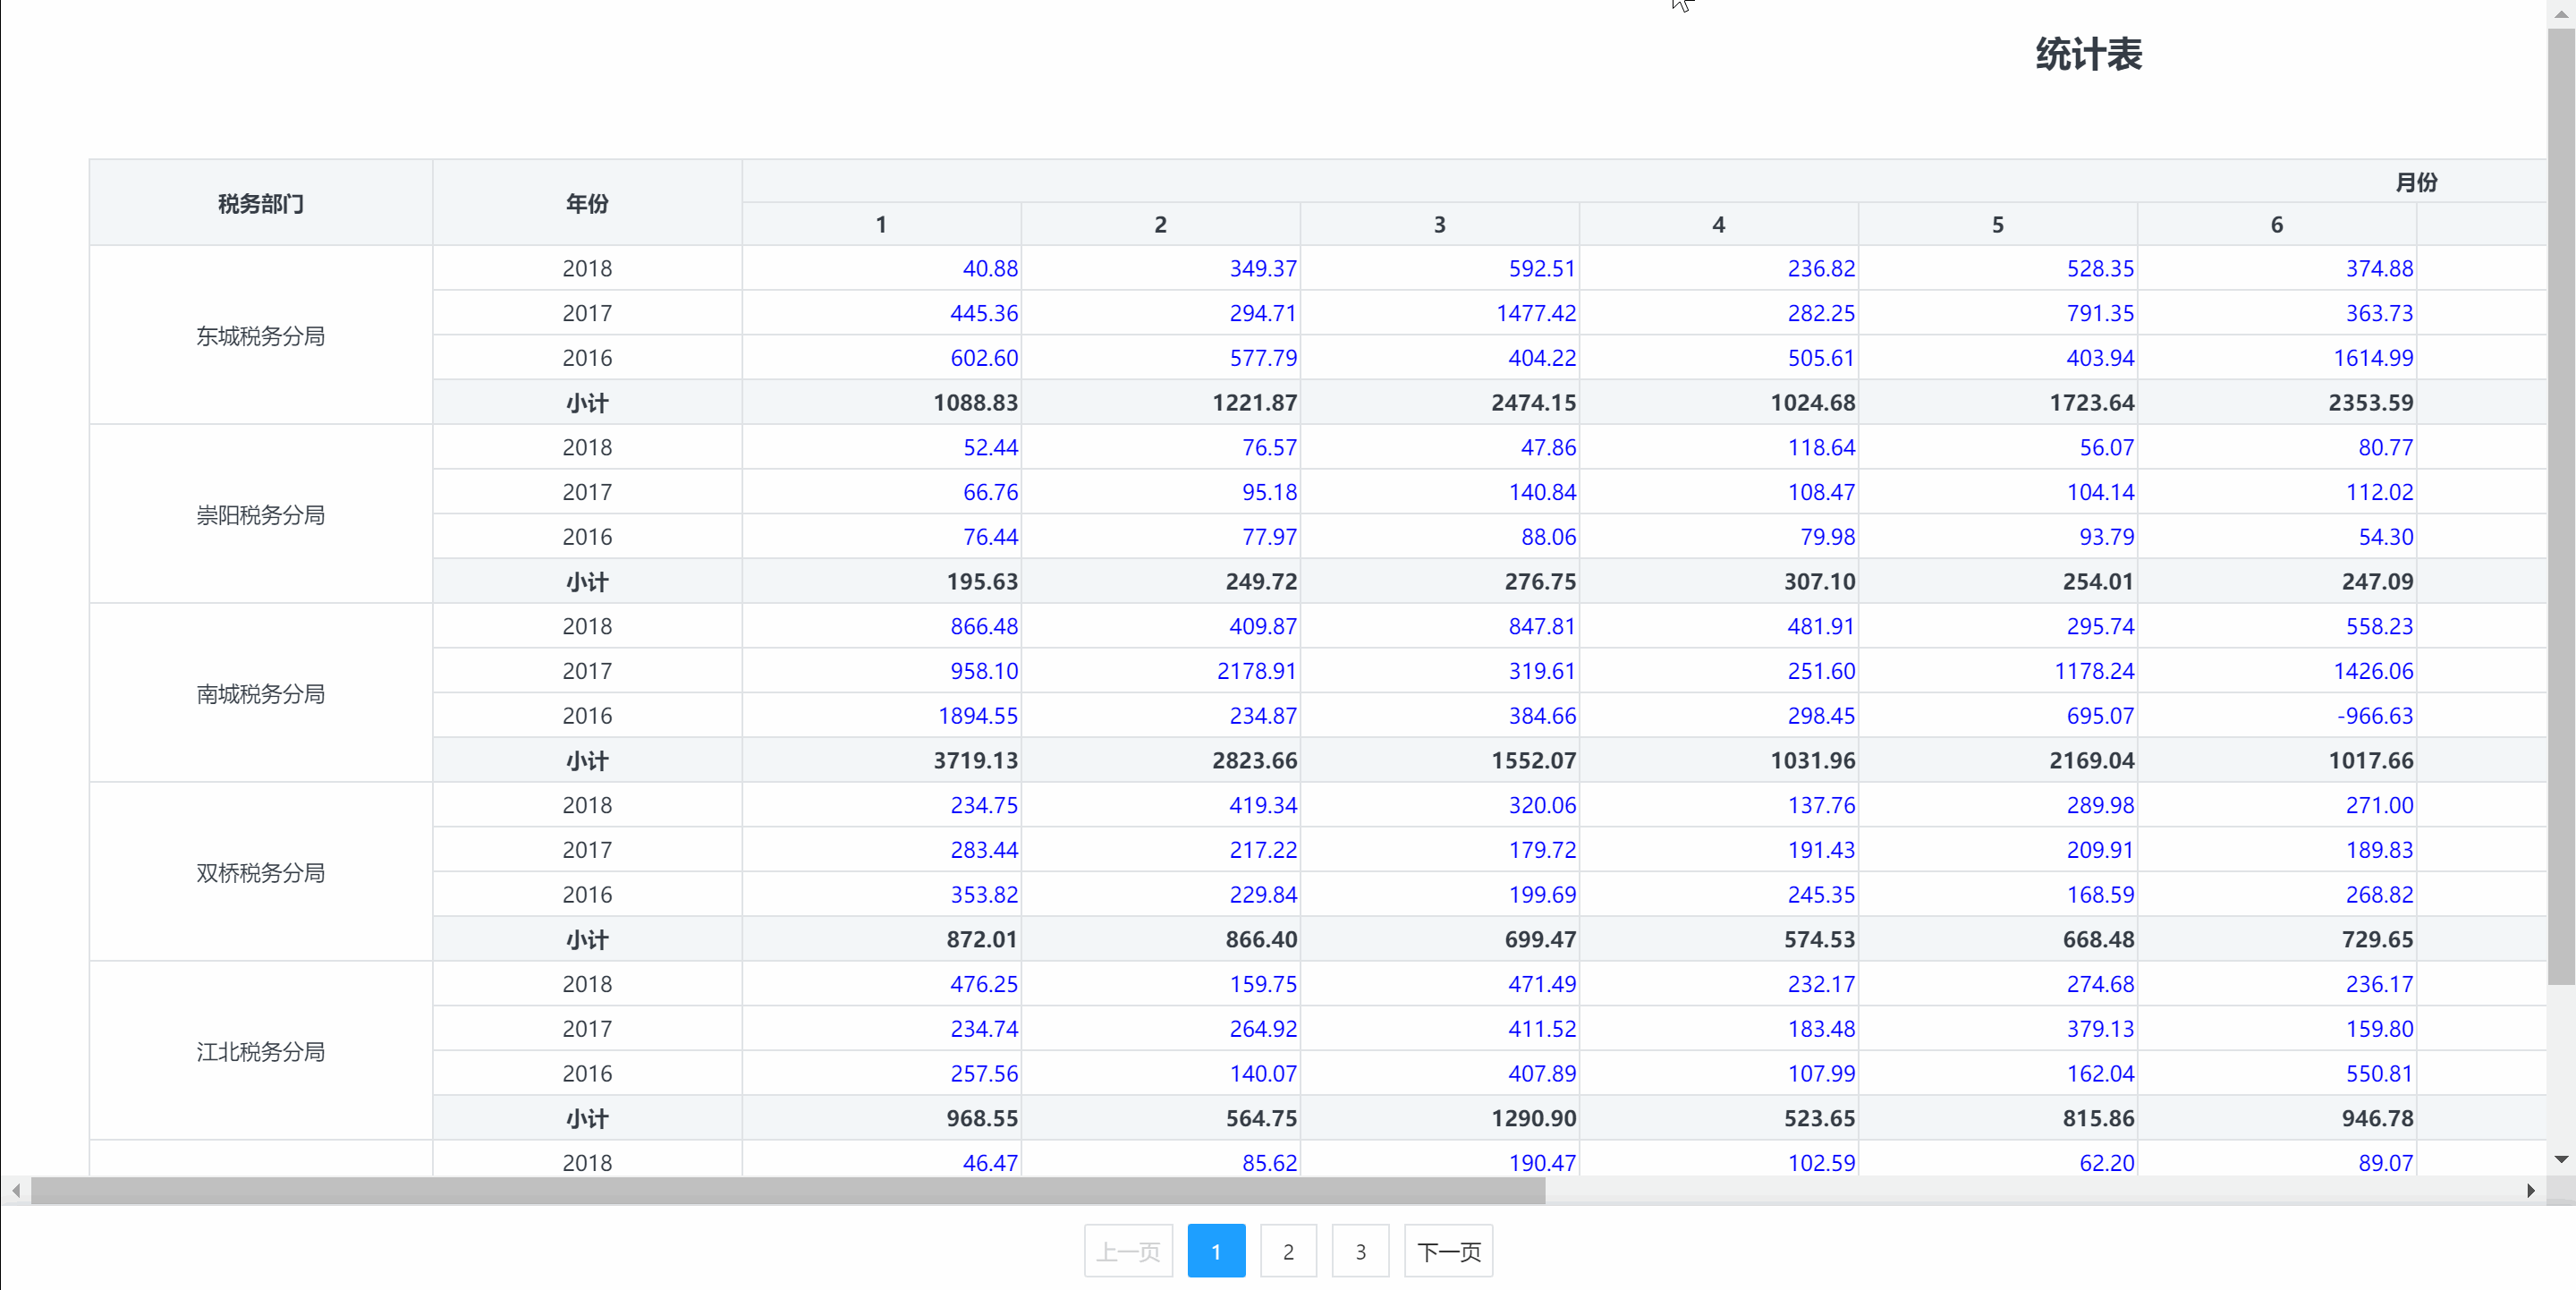The height and width of the screenshot is (1290, 2576).
Task: Select current page 1 button
Action: [x=1216, y=1251]
